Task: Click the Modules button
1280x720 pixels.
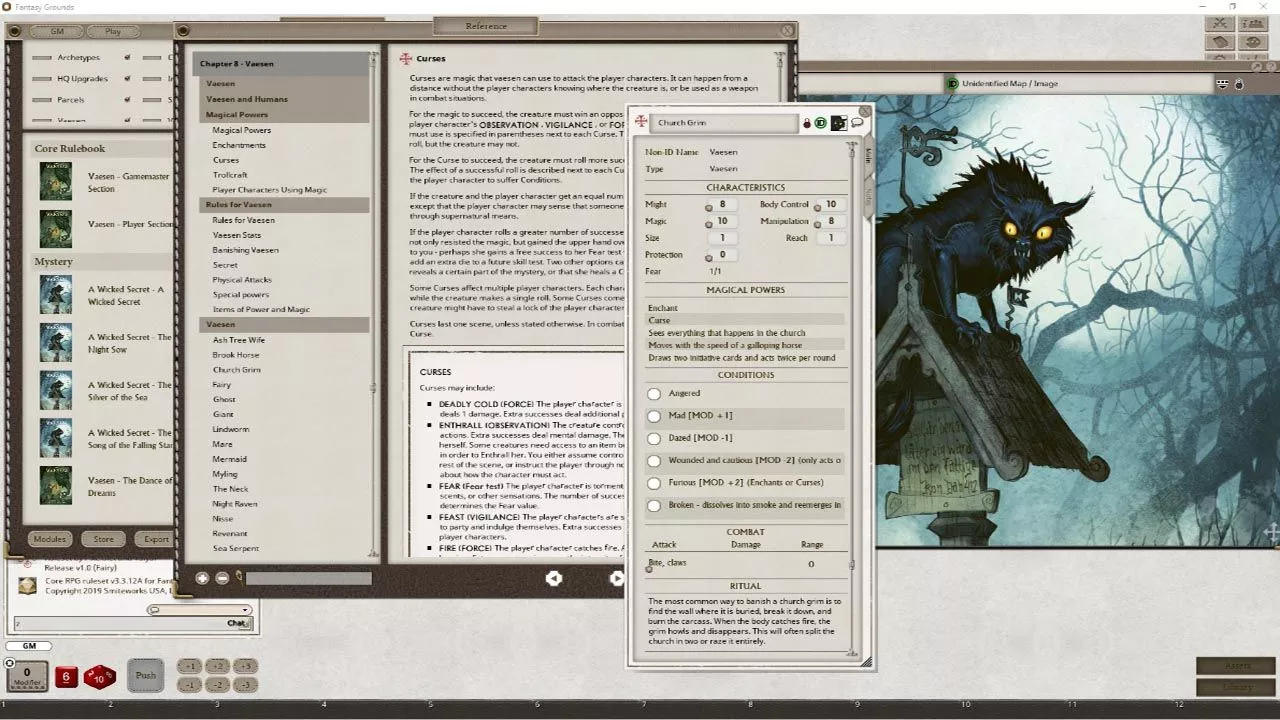Action: [49, 539]
